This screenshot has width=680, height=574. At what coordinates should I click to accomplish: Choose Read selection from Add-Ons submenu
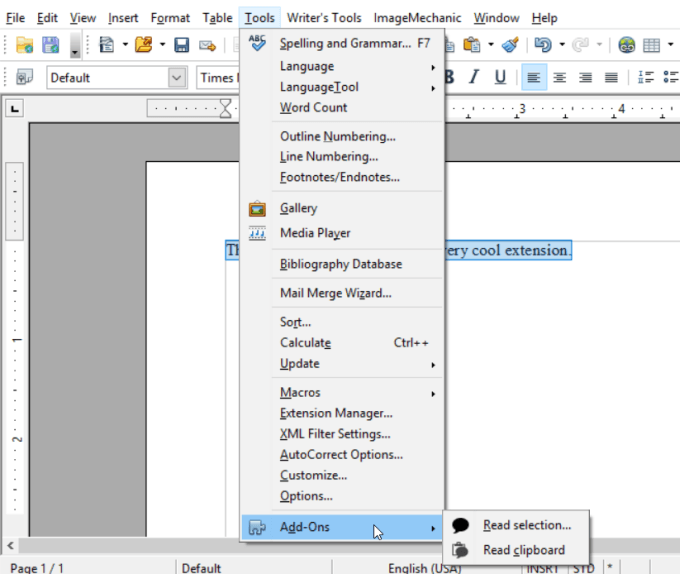click(527, 525)
